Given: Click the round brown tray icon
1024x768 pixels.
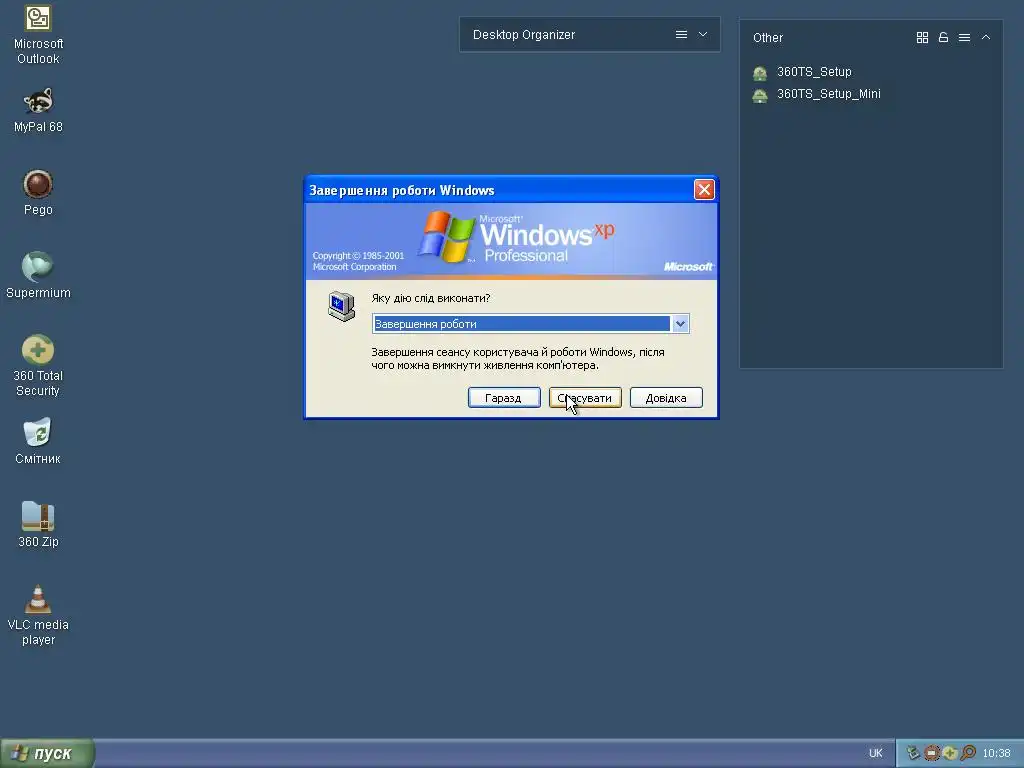Looking at the screenshot, I should pos(932,753).
